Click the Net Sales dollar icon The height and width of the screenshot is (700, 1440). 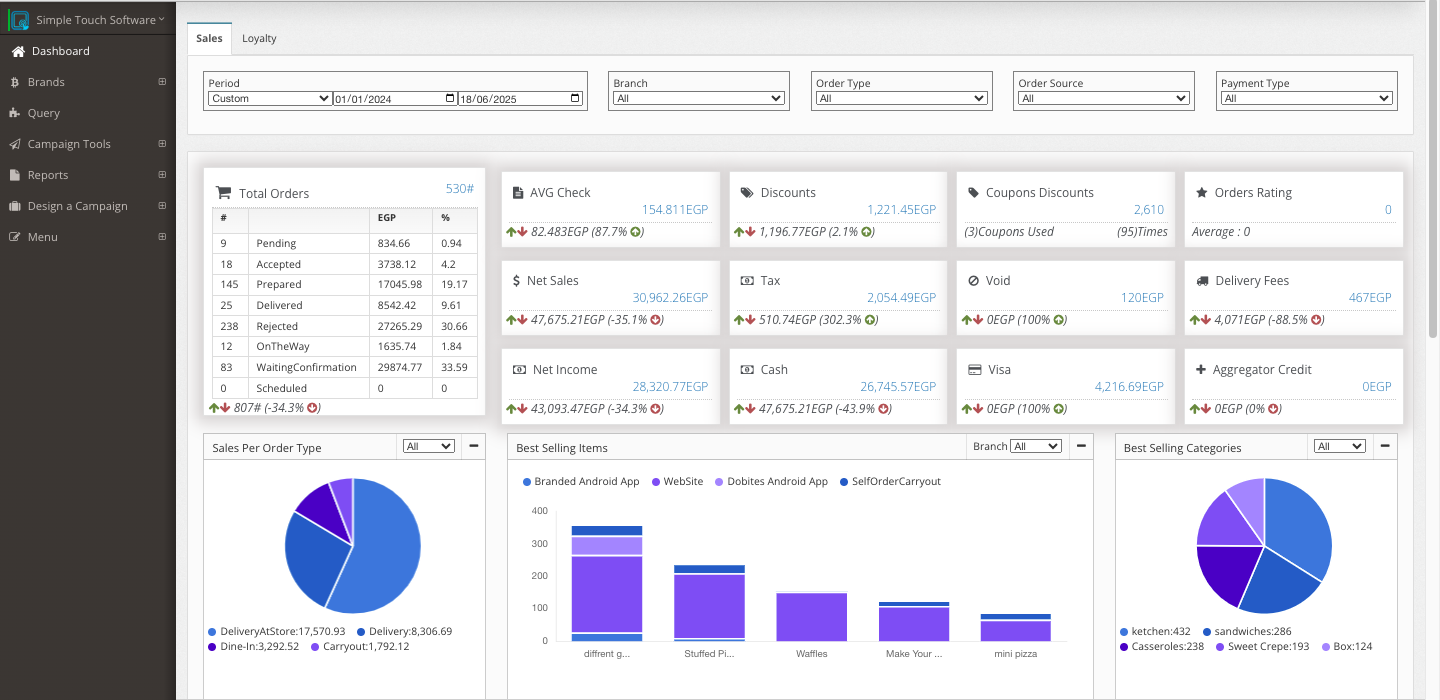(x=516, y=281)
